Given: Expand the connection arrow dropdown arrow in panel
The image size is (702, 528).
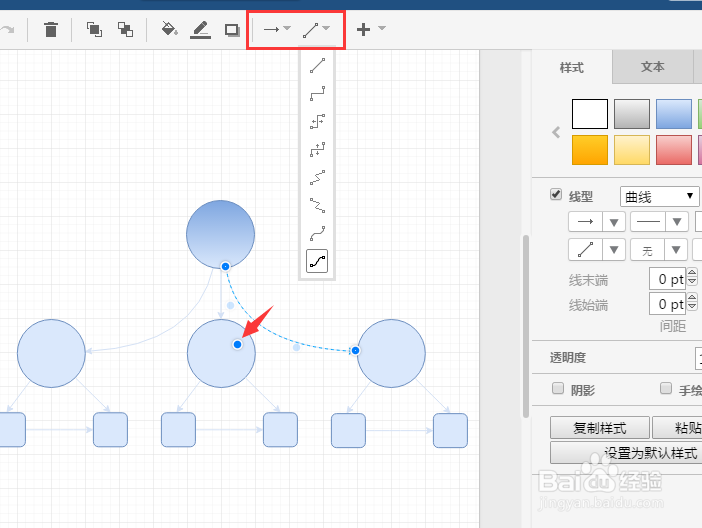Looking at the screenshot, I should click(614, 222).
